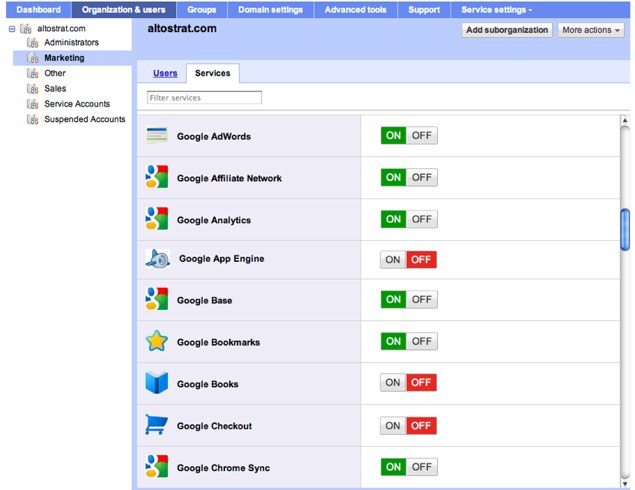Open Advanced tools tab
The image size is (635, 490).
click(x=356, y=10)
